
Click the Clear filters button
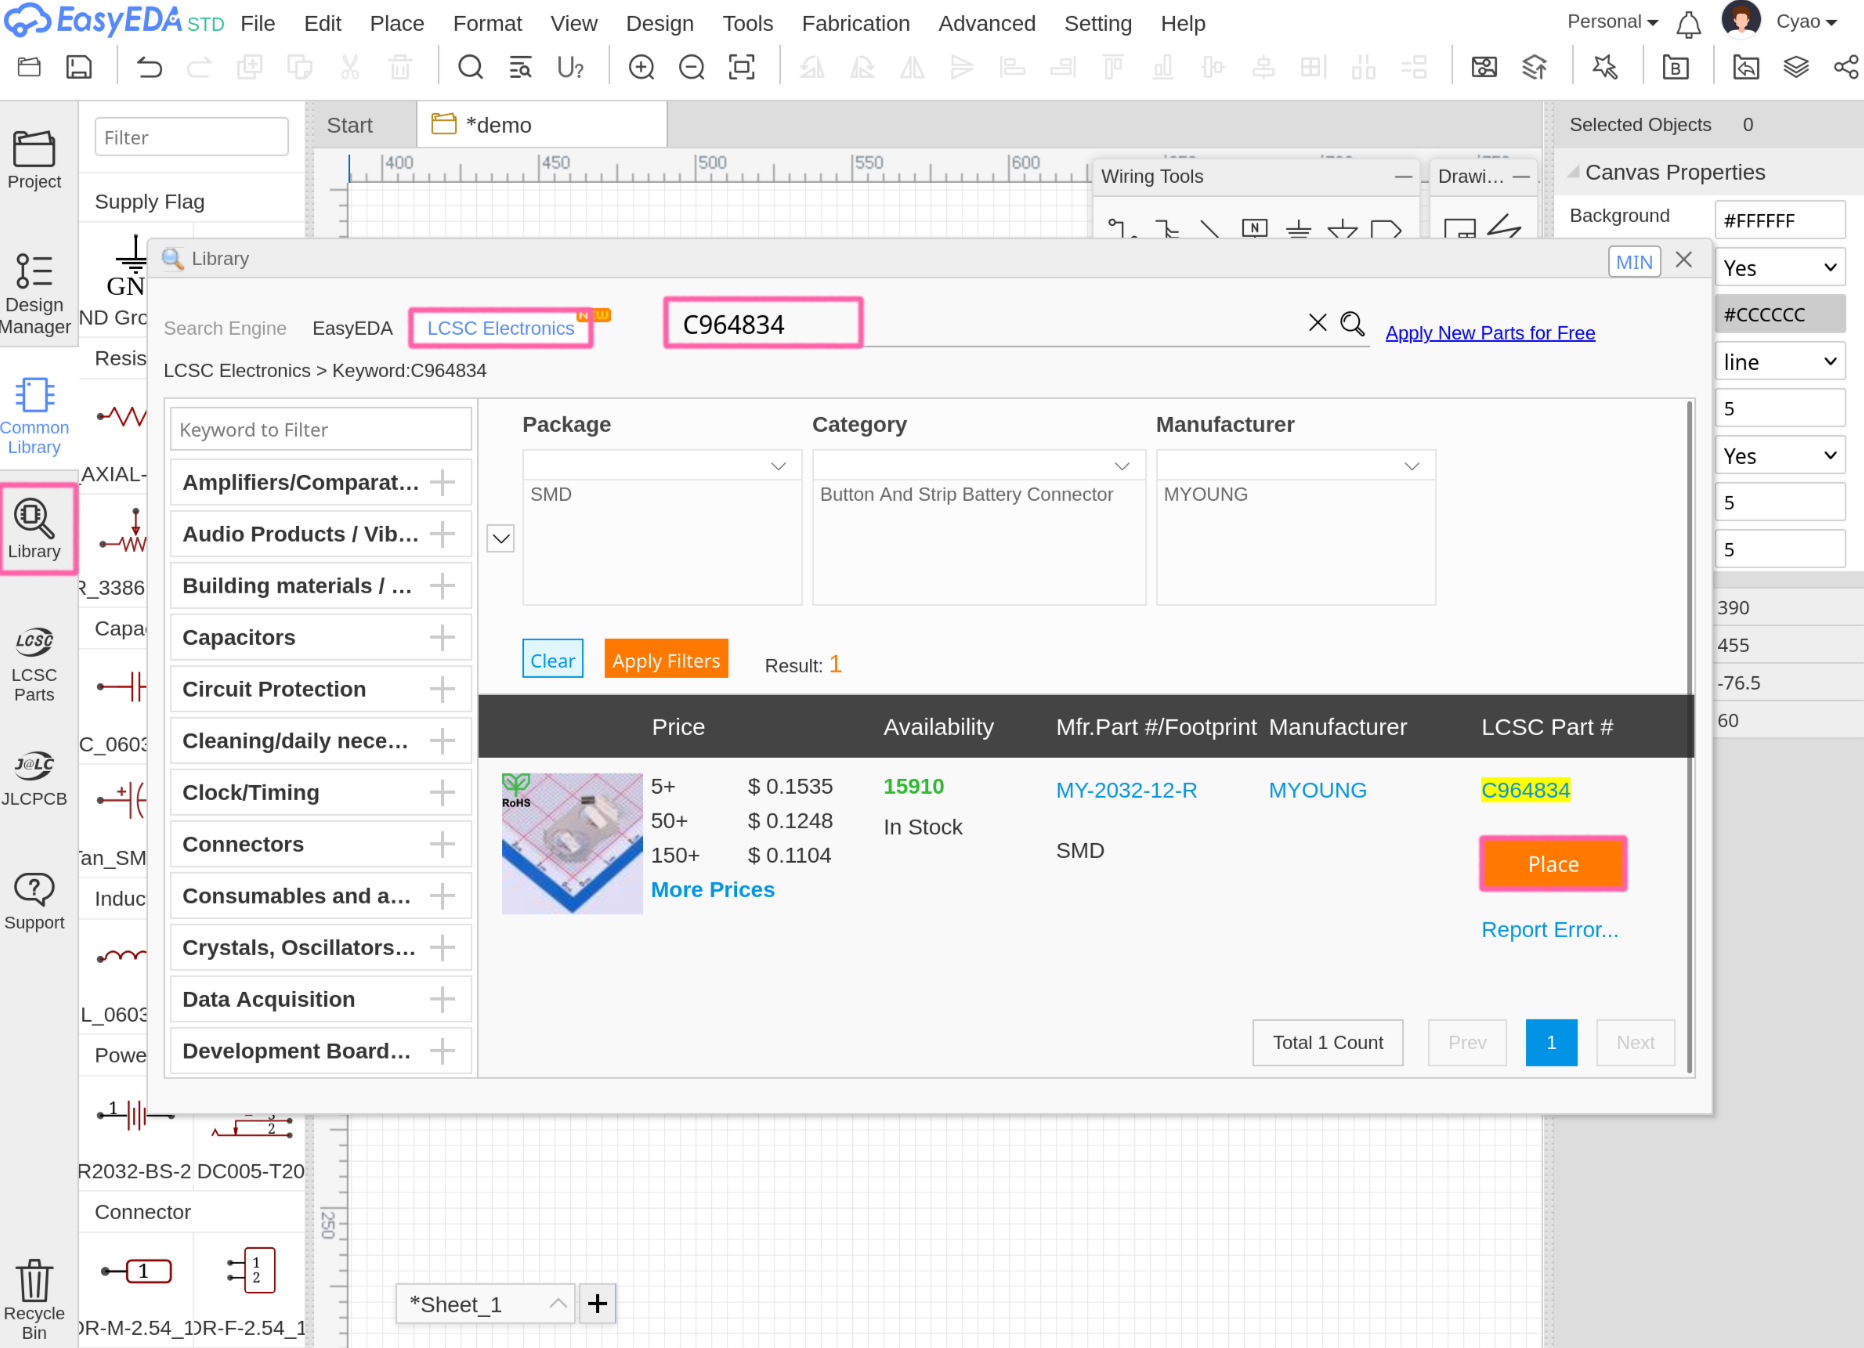552,659
